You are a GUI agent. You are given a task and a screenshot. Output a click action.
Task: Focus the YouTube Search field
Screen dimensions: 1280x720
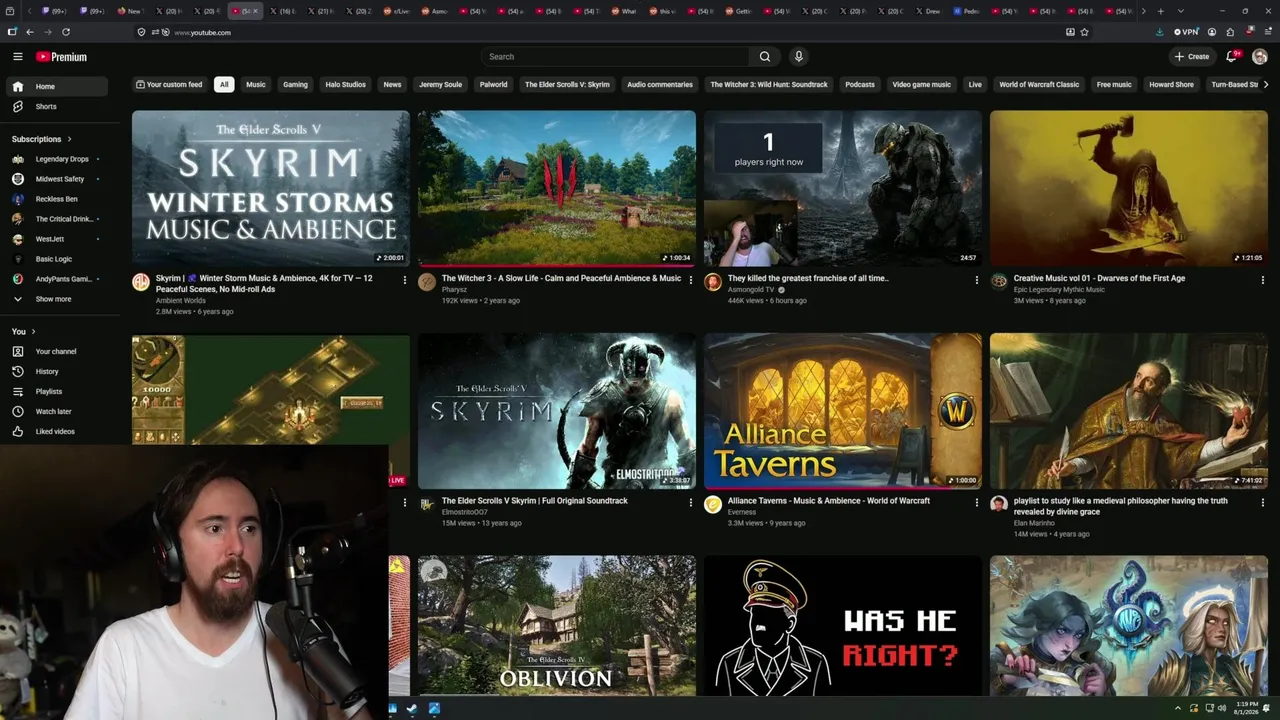(616, 57)
